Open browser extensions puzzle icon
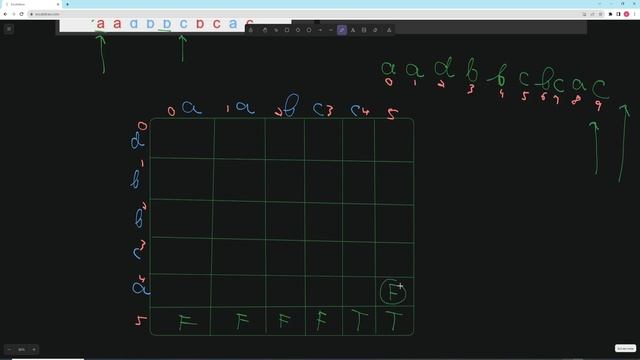Image resolution: width=640 pixels, height=360 pixels. [611, 14]
